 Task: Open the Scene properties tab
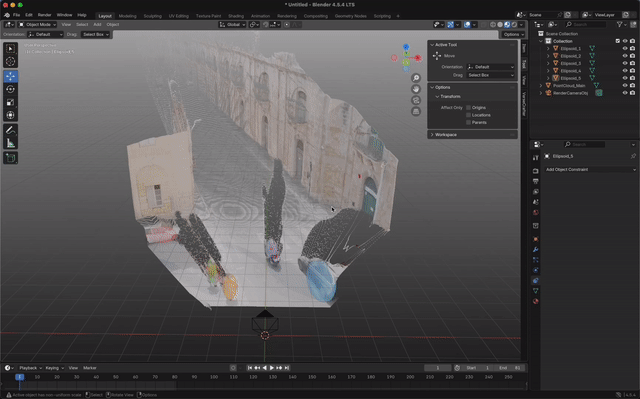[x=536, y=202]
